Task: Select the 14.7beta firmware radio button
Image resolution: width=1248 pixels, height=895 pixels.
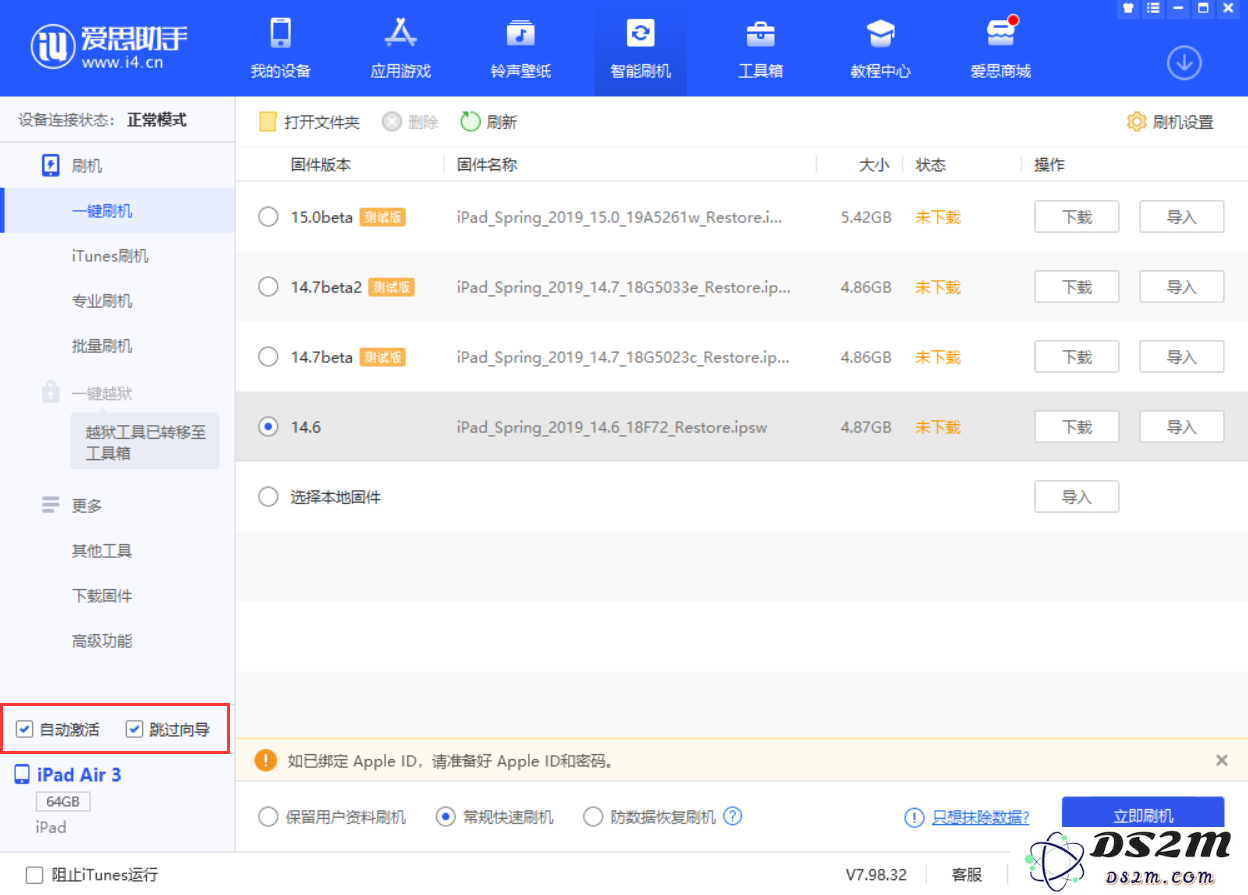Action: (268, 357)
